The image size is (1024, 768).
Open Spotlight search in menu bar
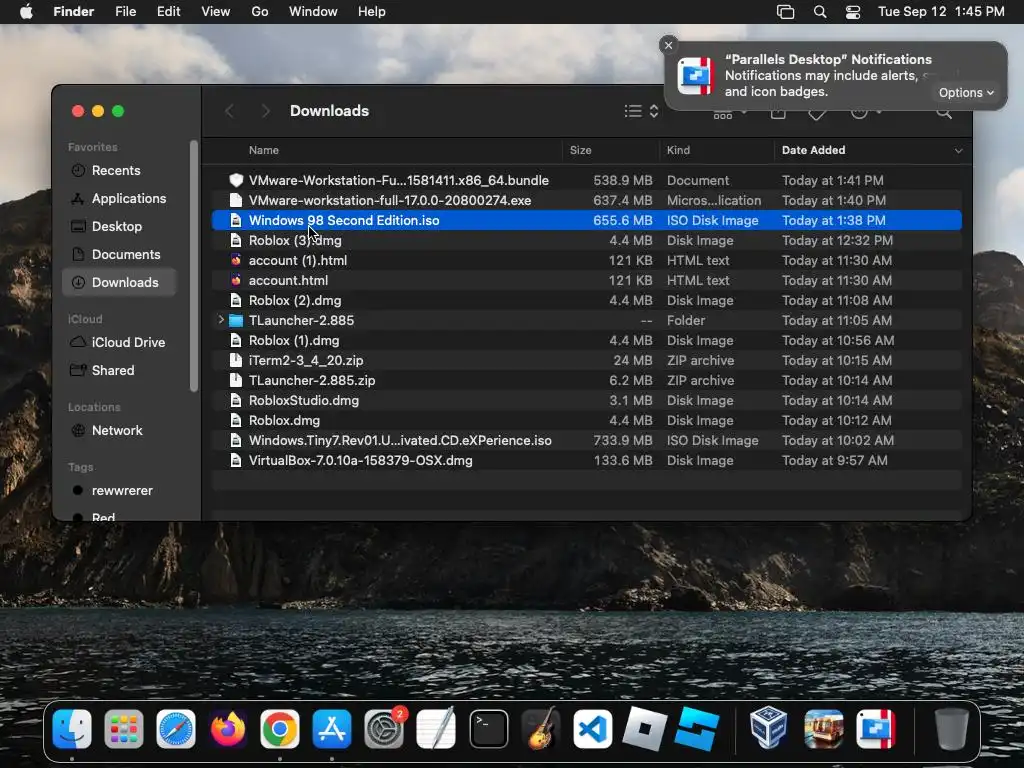(x=820, y=12)
